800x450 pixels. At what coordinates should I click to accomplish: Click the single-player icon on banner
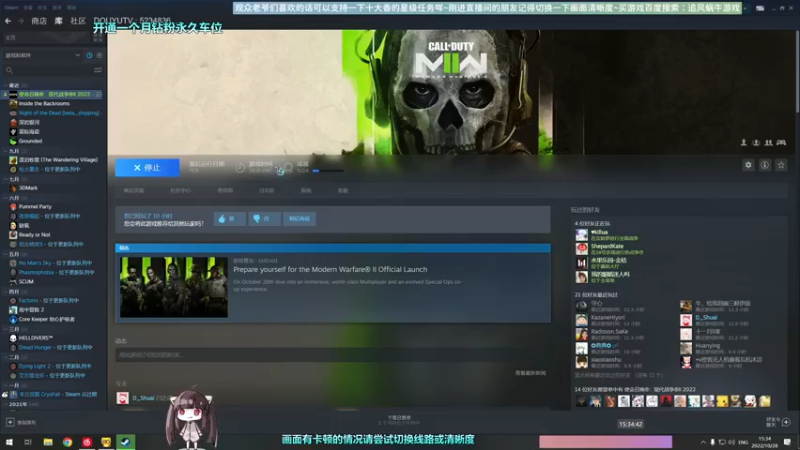pyautogui.click(x=744, y=142)
